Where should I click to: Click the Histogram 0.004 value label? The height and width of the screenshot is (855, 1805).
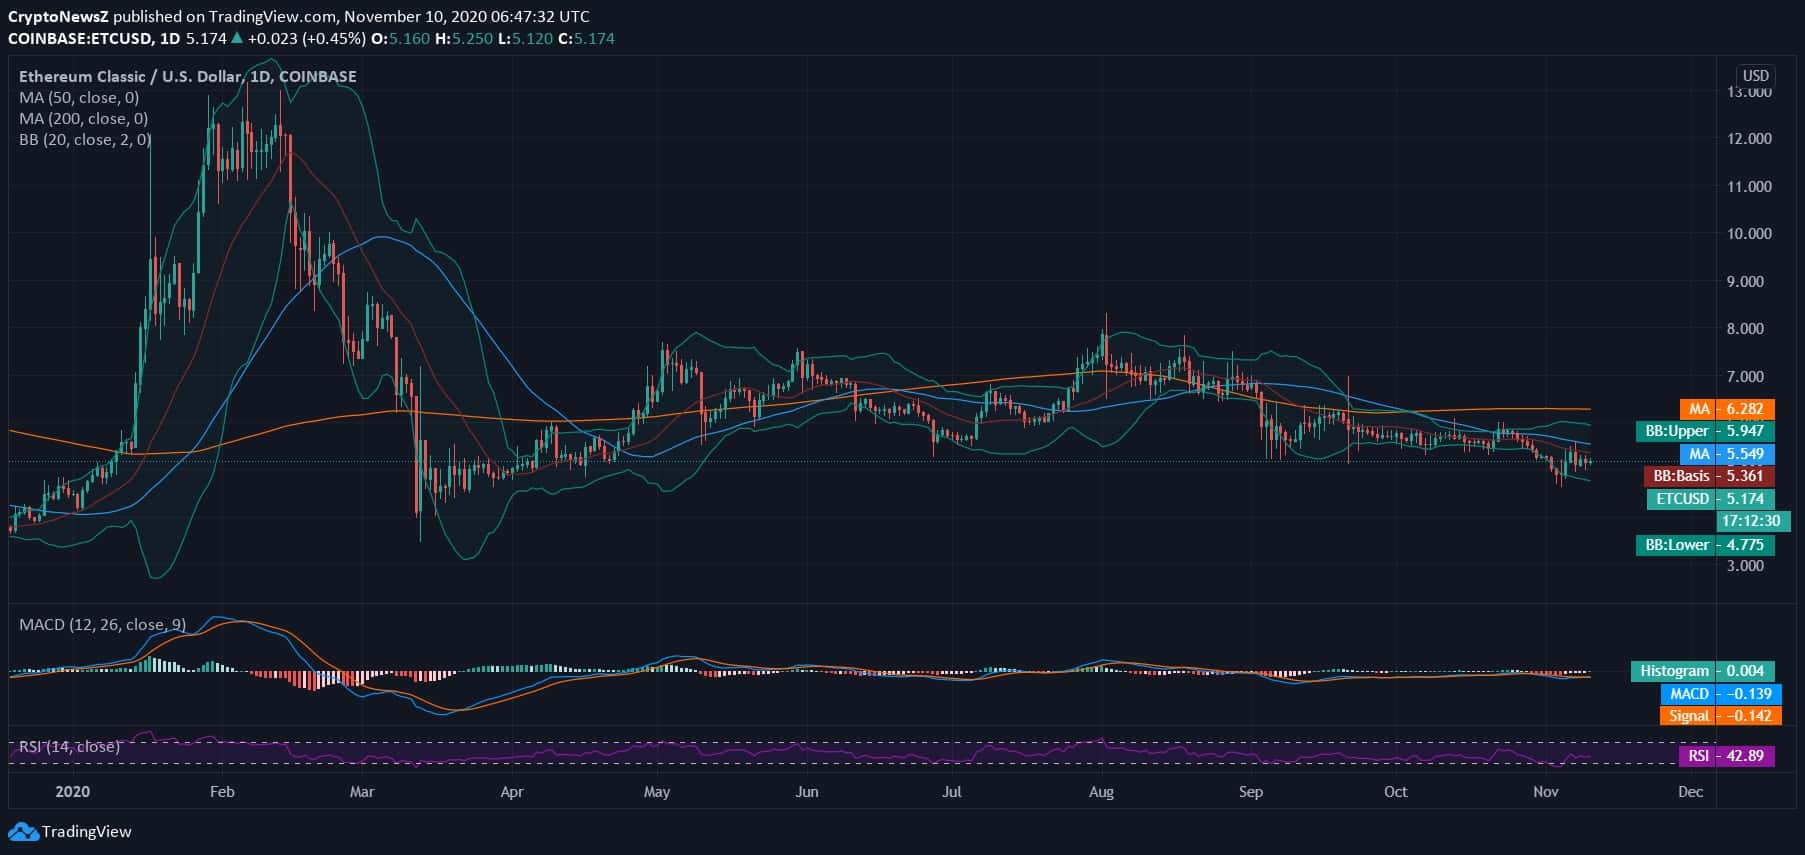point(1702,671)
